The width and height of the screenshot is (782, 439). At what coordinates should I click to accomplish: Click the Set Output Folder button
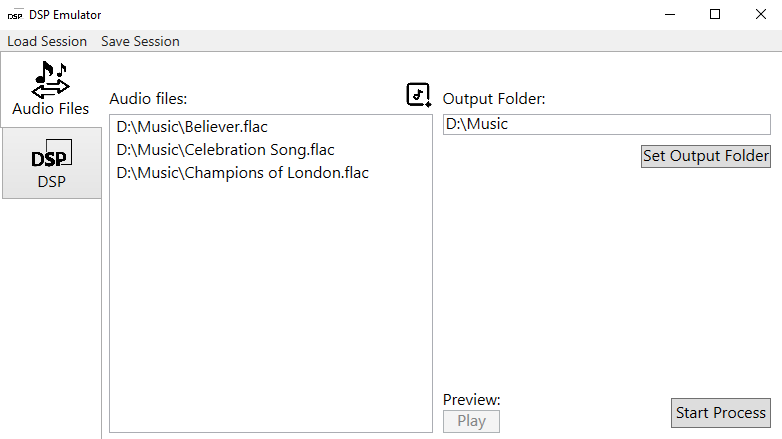tap(706, 156)
